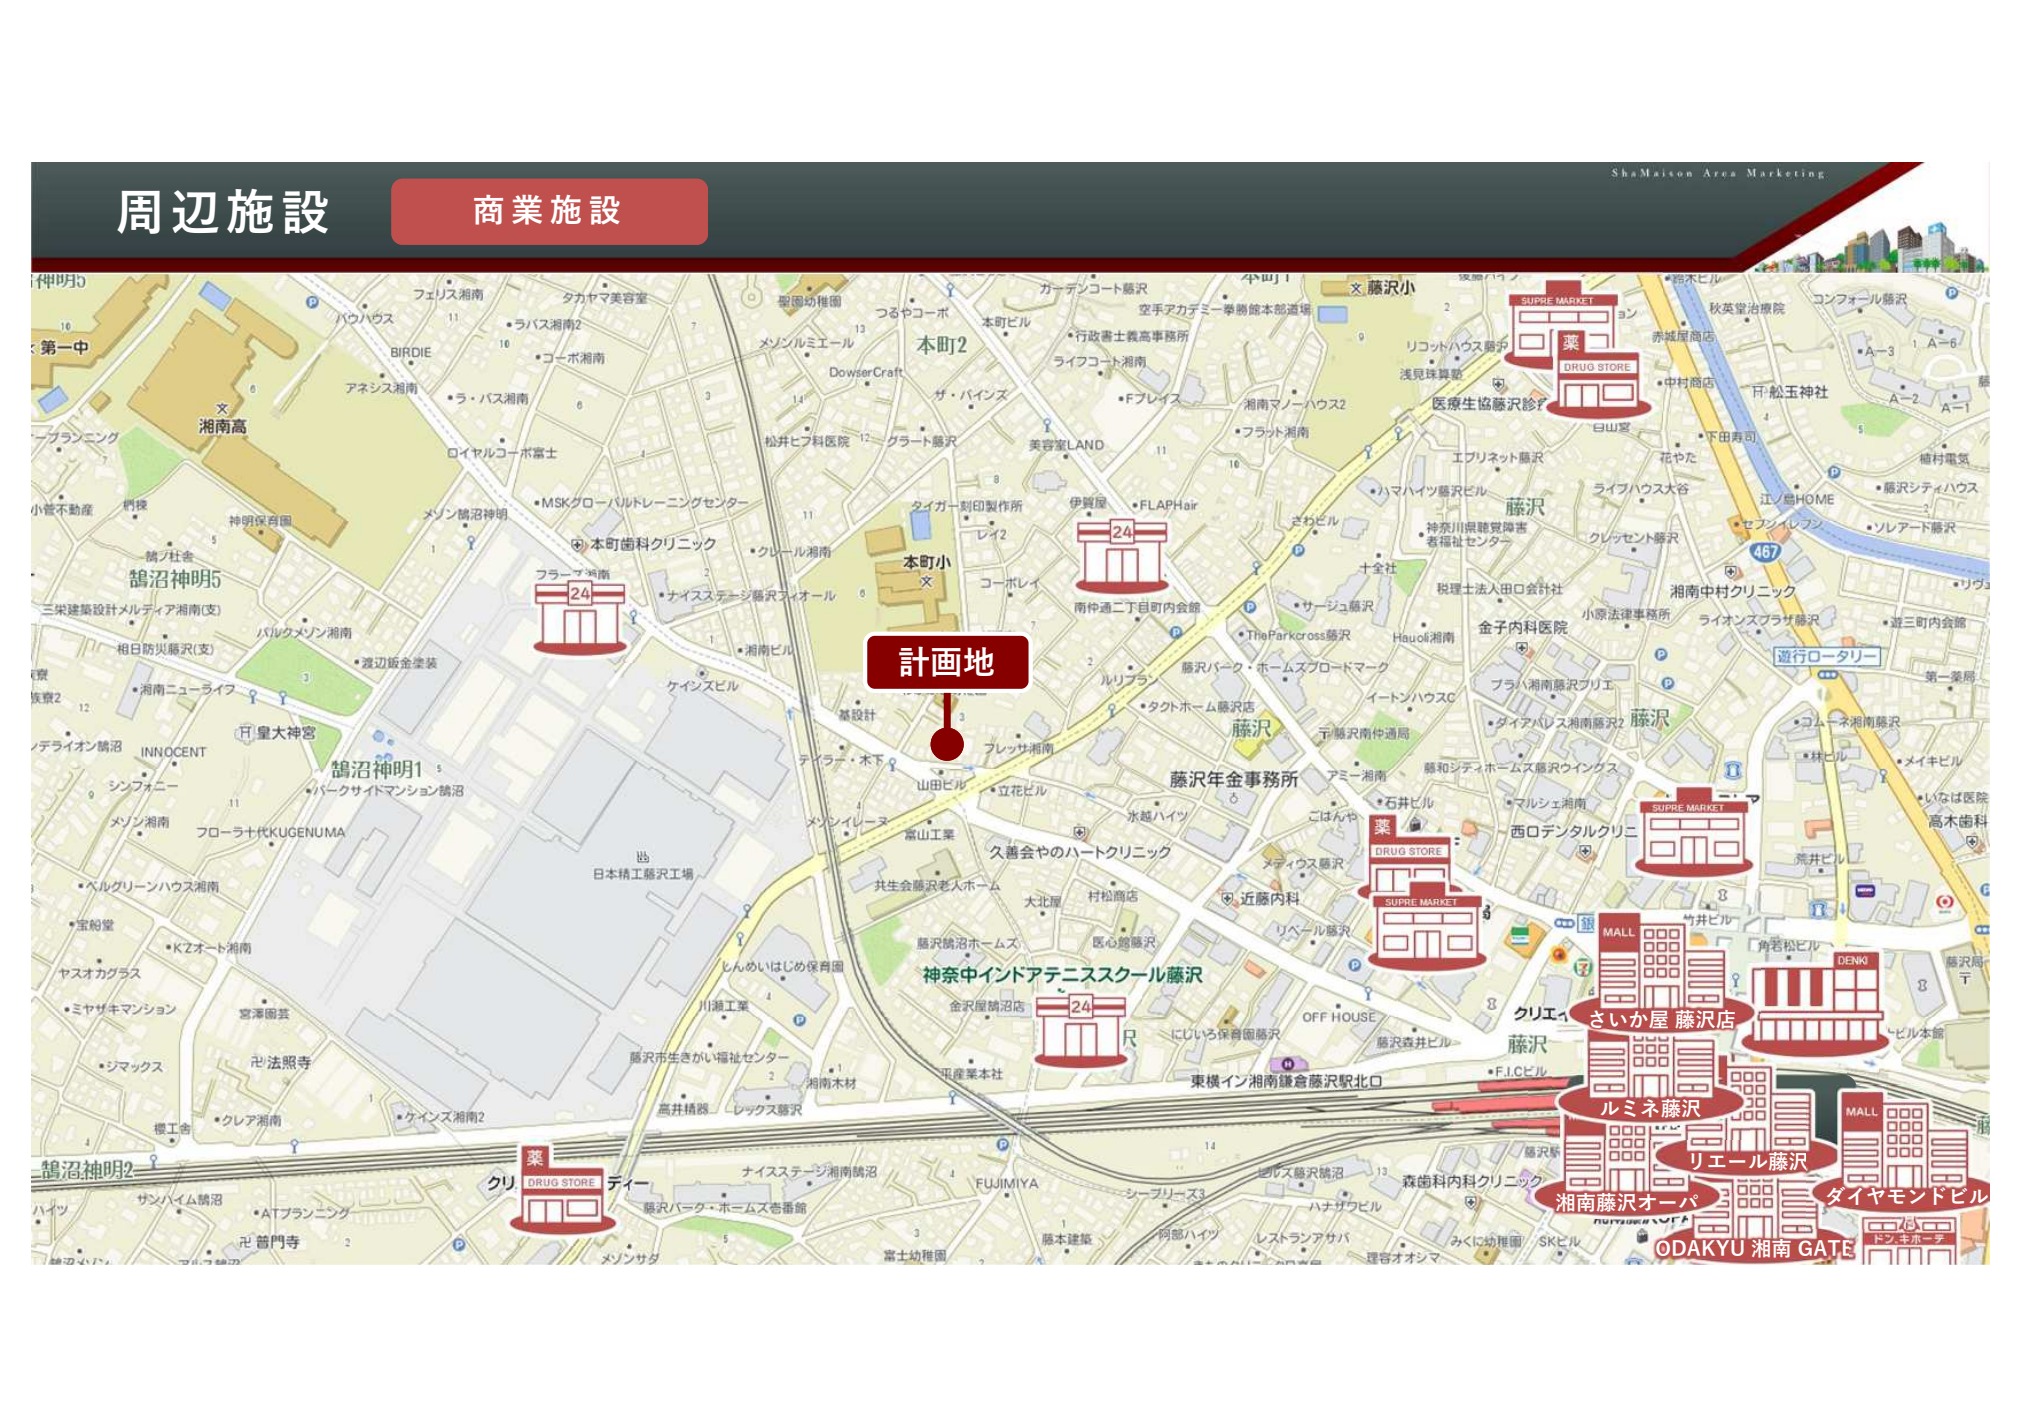This screenshot has width=2021, height=1428.
Task: Click the 商業施設 category button
Action: (x=549, y=211)
